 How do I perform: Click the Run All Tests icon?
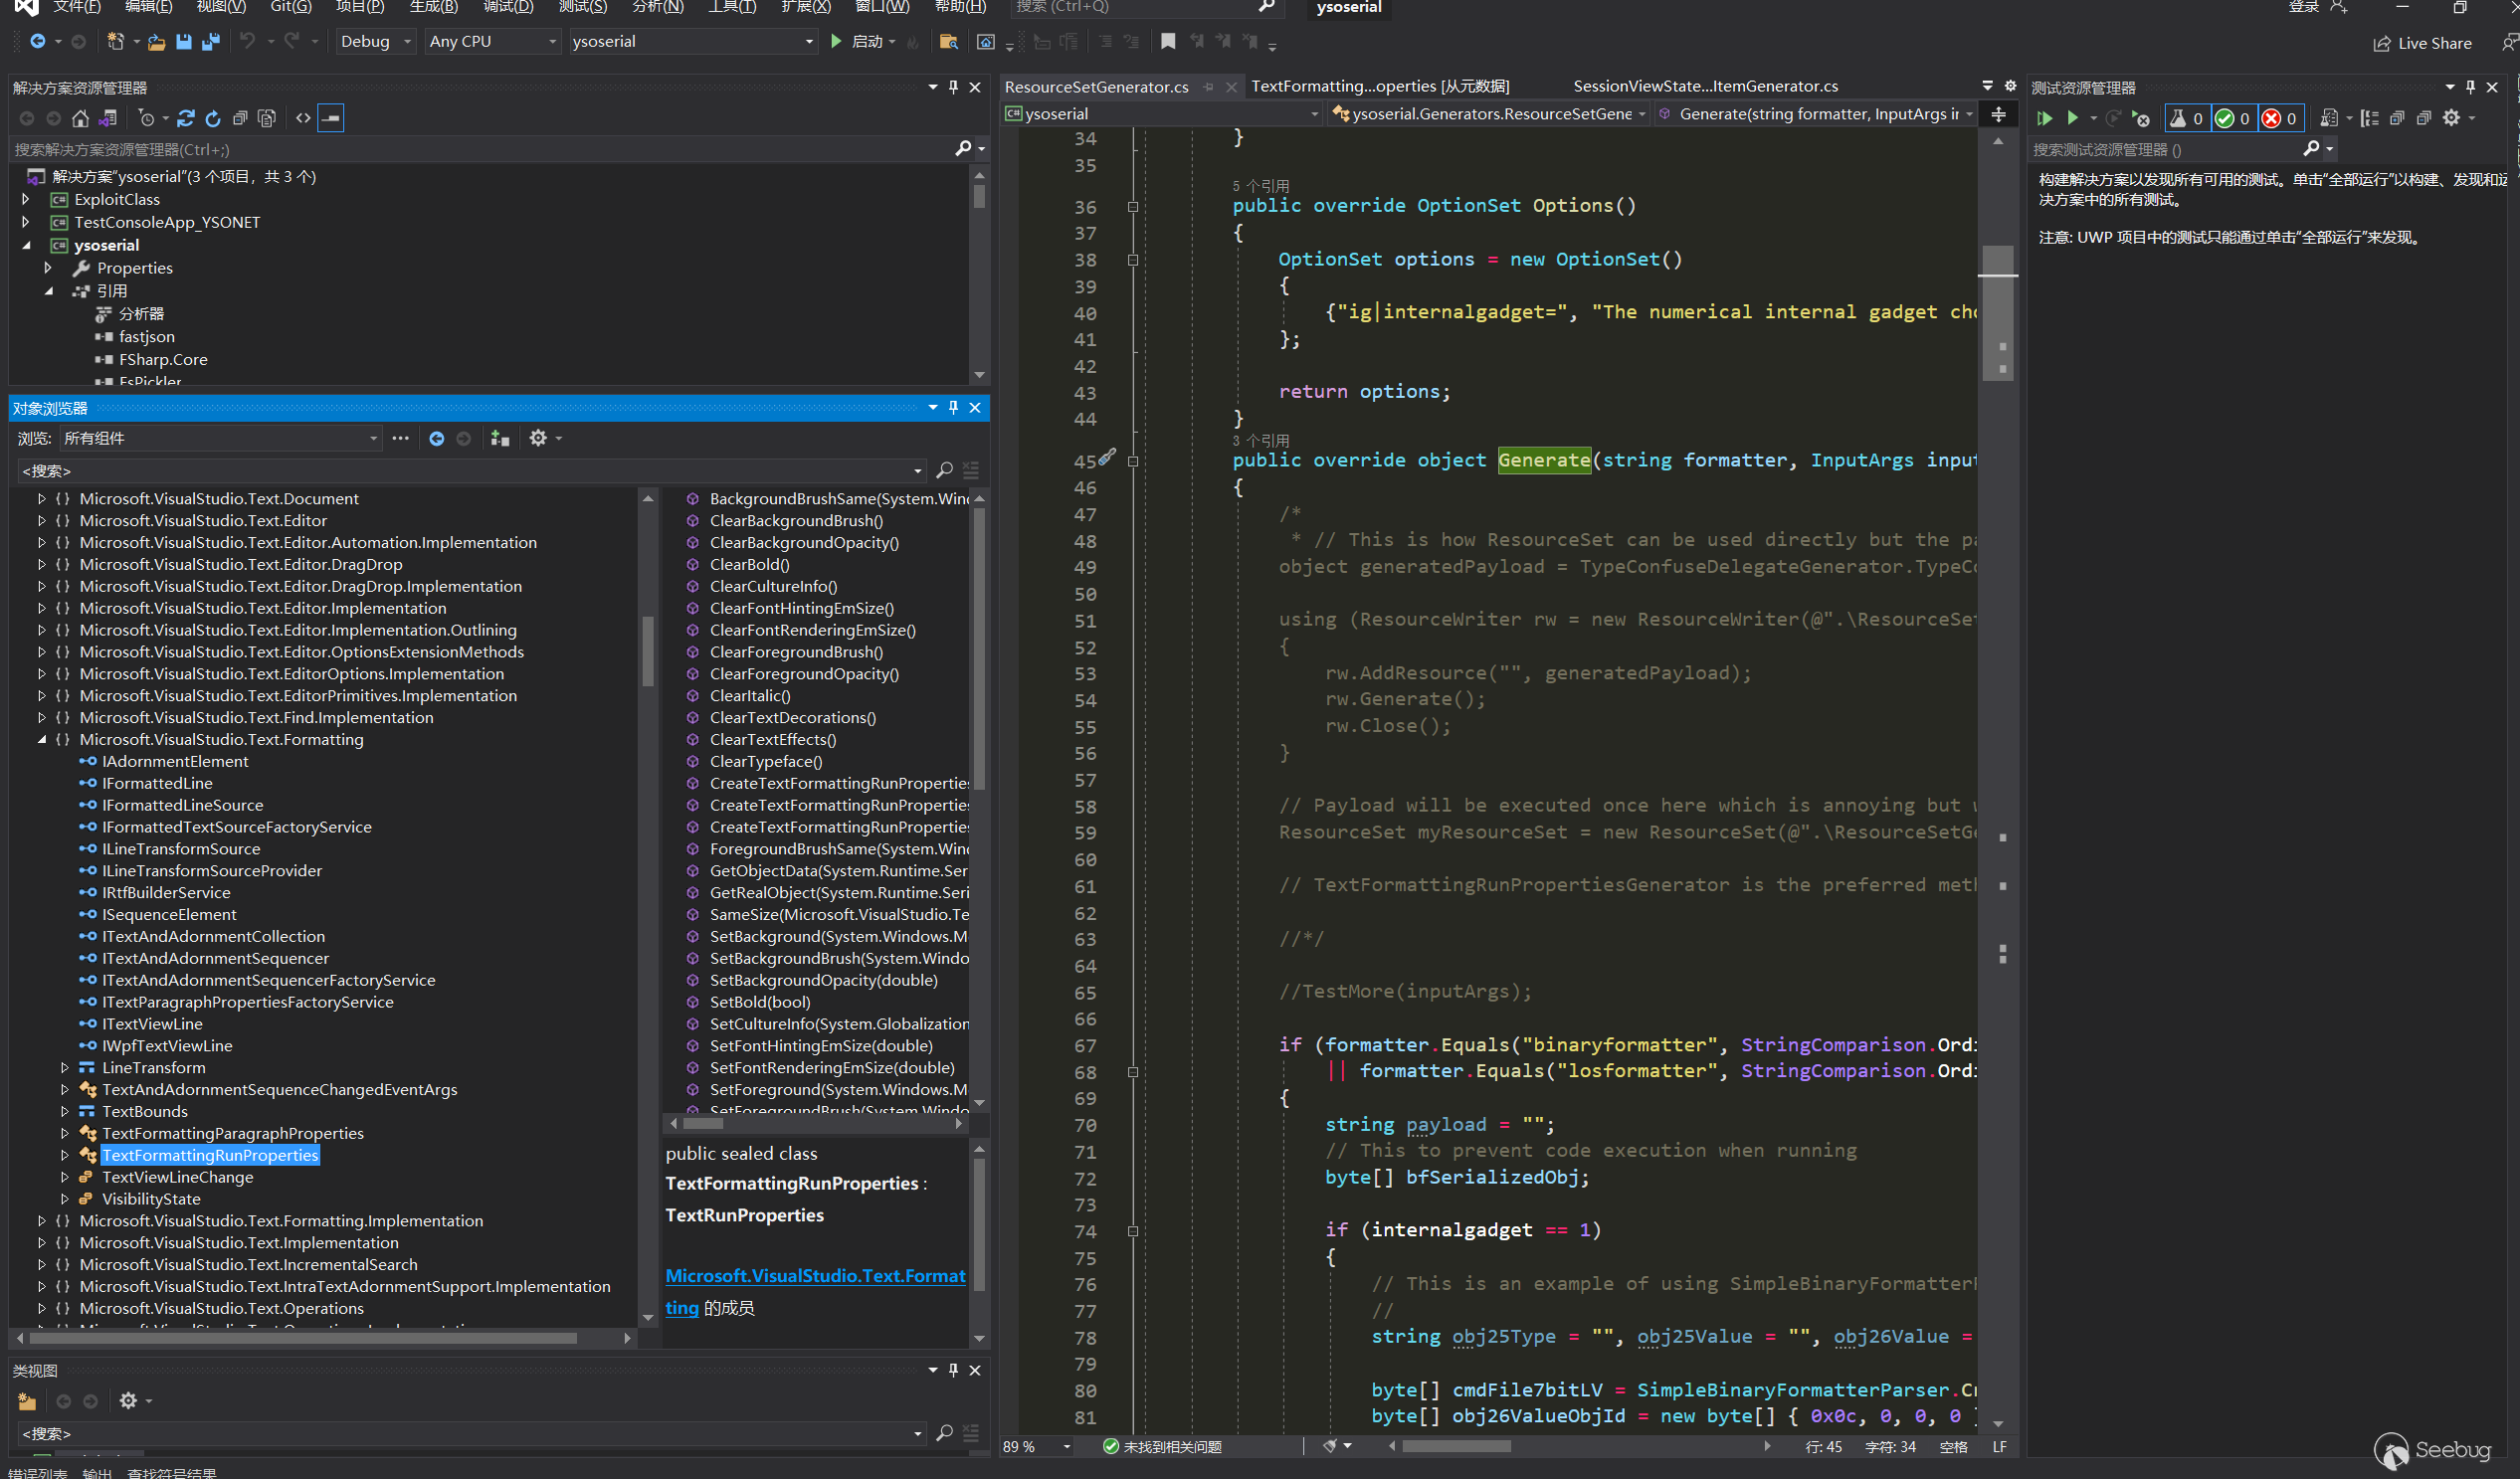point(2045,118)
